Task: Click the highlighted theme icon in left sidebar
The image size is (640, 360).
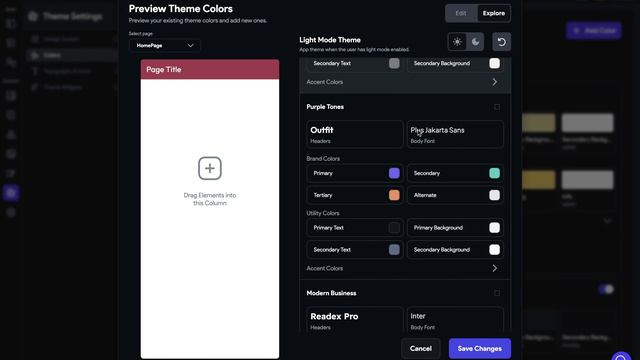Action: 11,193
